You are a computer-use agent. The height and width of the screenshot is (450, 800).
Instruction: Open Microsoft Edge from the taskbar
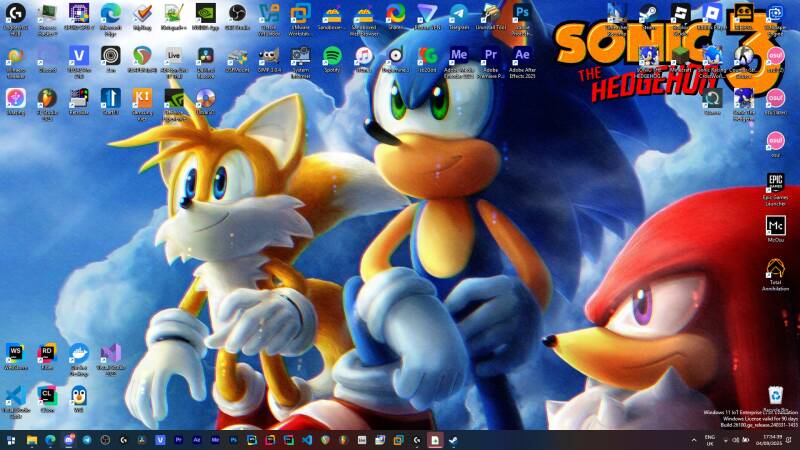point(50,440)
